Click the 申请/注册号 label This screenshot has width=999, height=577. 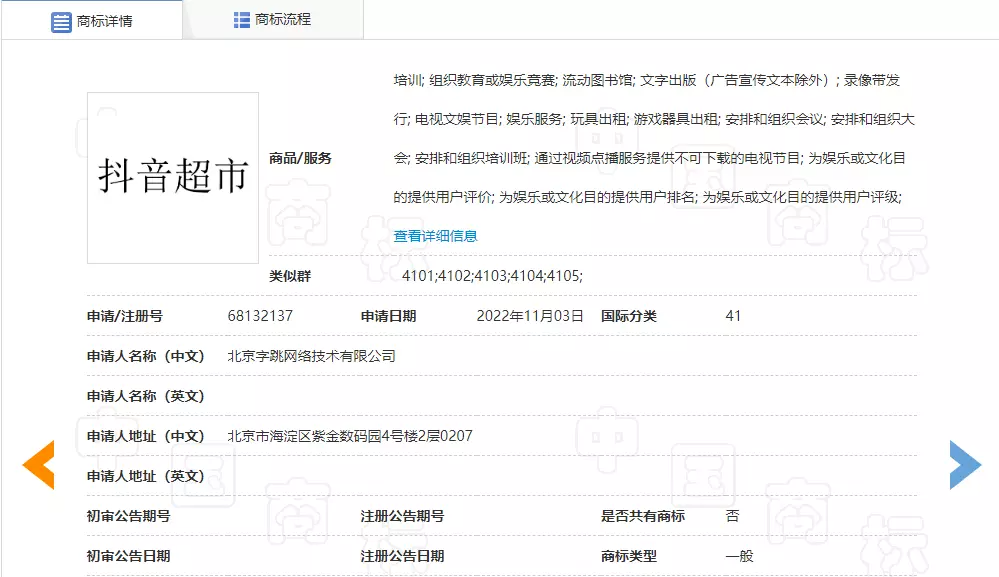click(125, 316)
